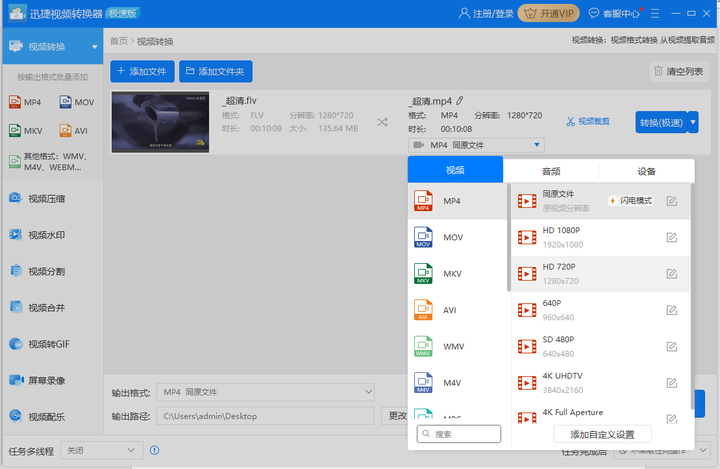Click the 首页 breadcrumb
Screen dimensions: 720x469
pos(118,41)
